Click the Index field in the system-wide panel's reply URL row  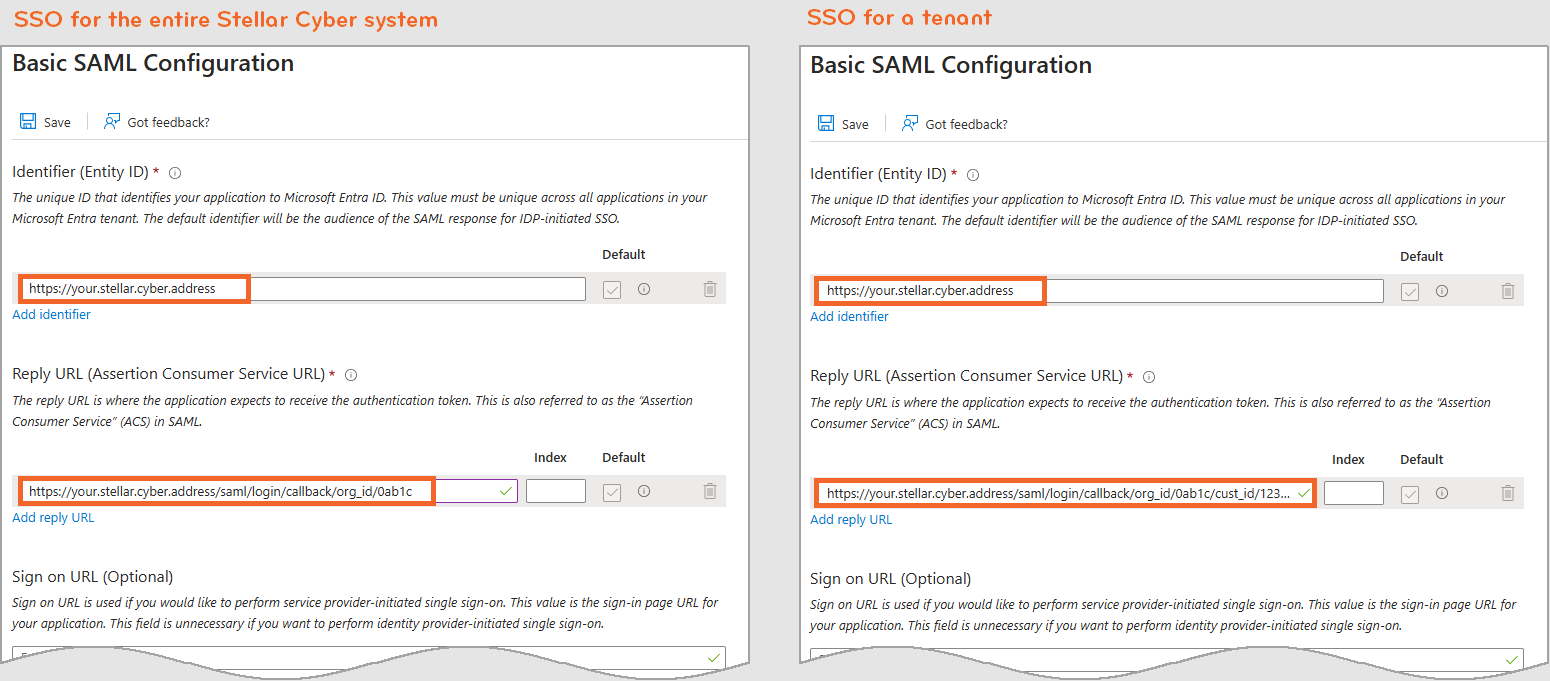click(x=555, y=491)
